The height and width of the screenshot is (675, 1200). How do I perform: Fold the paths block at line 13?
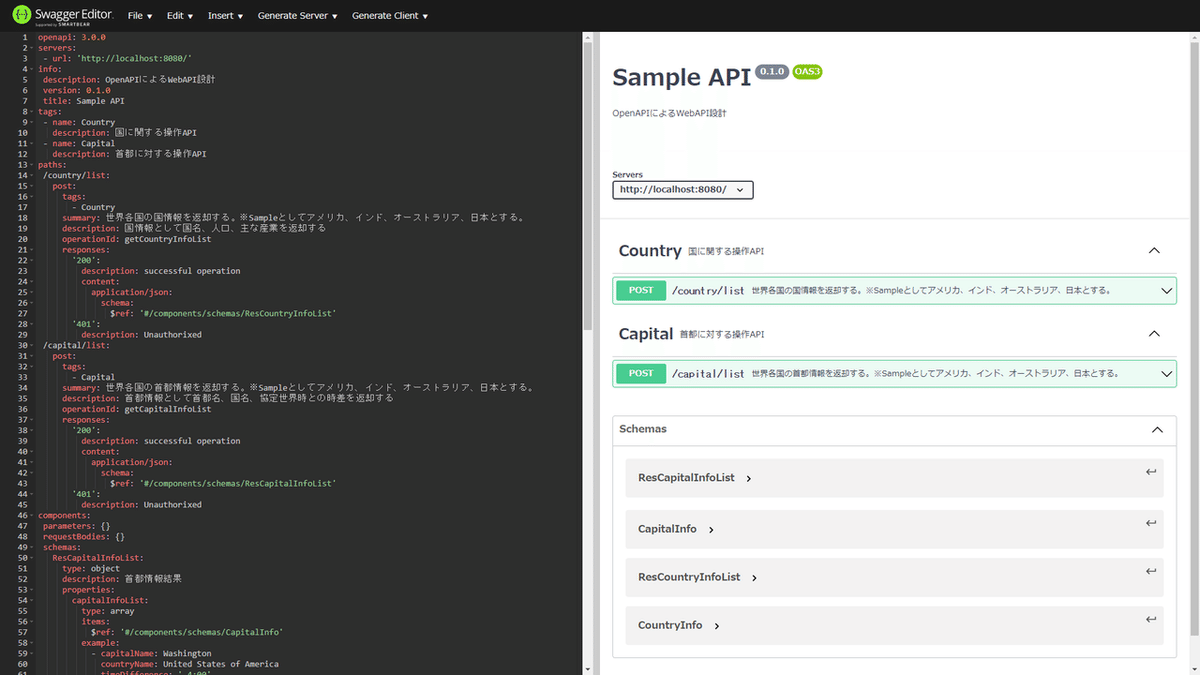tap(33, 165)
